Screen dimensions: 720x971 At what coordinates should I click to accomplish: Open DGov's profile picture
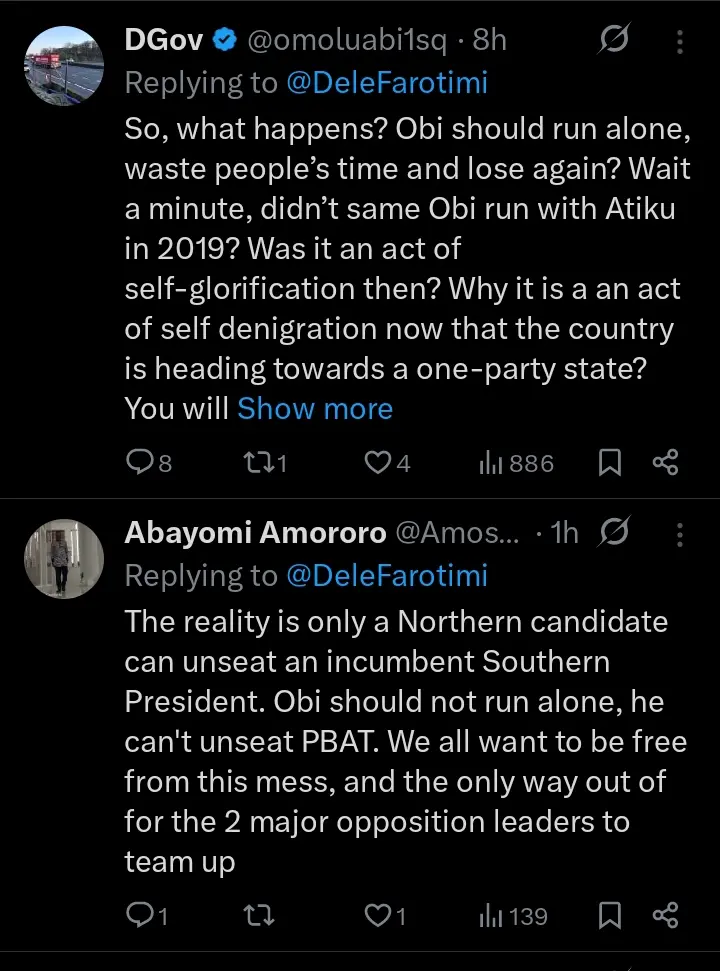tap(63, 65)
